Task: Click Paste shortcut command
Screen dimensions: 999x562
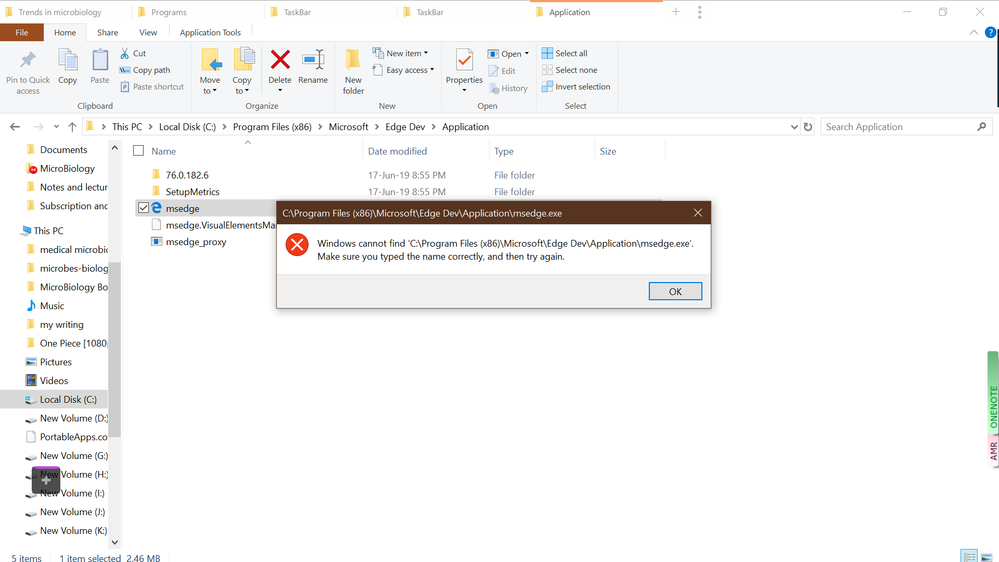Action: coord(152,87)
